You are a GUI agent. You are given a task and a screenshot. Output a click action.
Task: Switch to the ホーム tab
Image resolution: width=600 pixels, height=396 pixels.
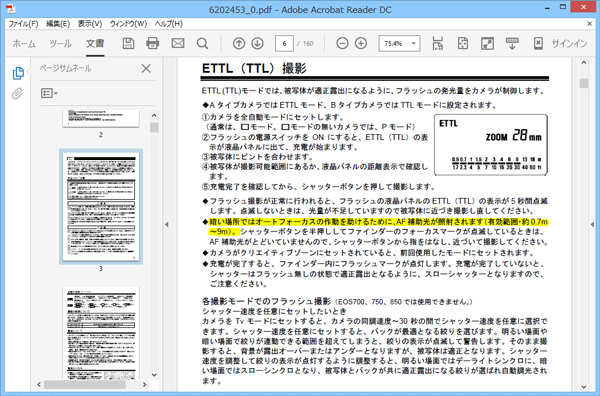click(24, 44)
